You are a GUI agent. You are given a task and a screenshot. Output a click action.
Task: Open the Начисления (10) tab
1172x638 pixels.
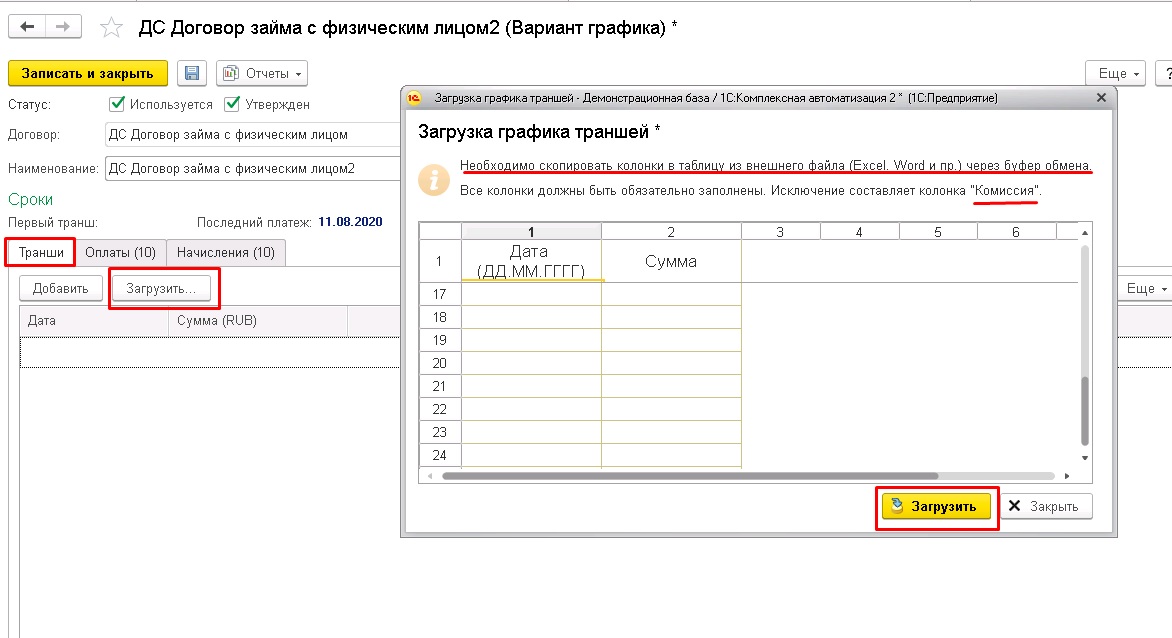click(225, 252)
